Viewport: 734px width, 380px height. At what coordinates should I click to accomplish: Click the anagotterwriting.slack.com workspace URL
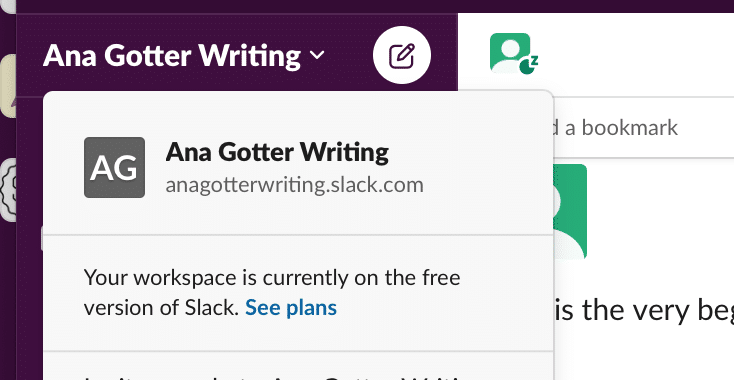click(x=294, y=185)
